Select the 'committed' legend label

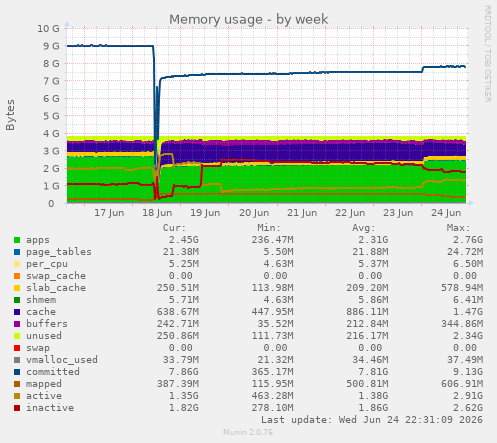53,372
